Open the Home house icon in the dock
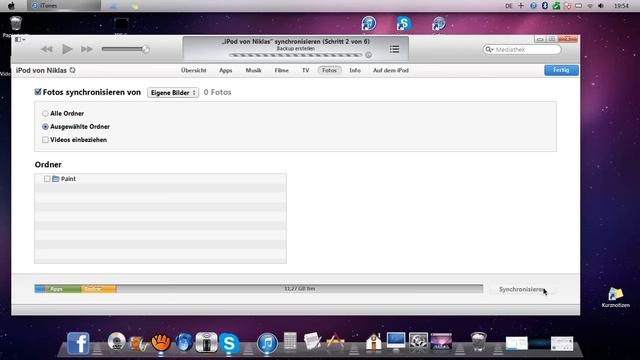The height and width of the screenshot is (360, 640). 373,342
